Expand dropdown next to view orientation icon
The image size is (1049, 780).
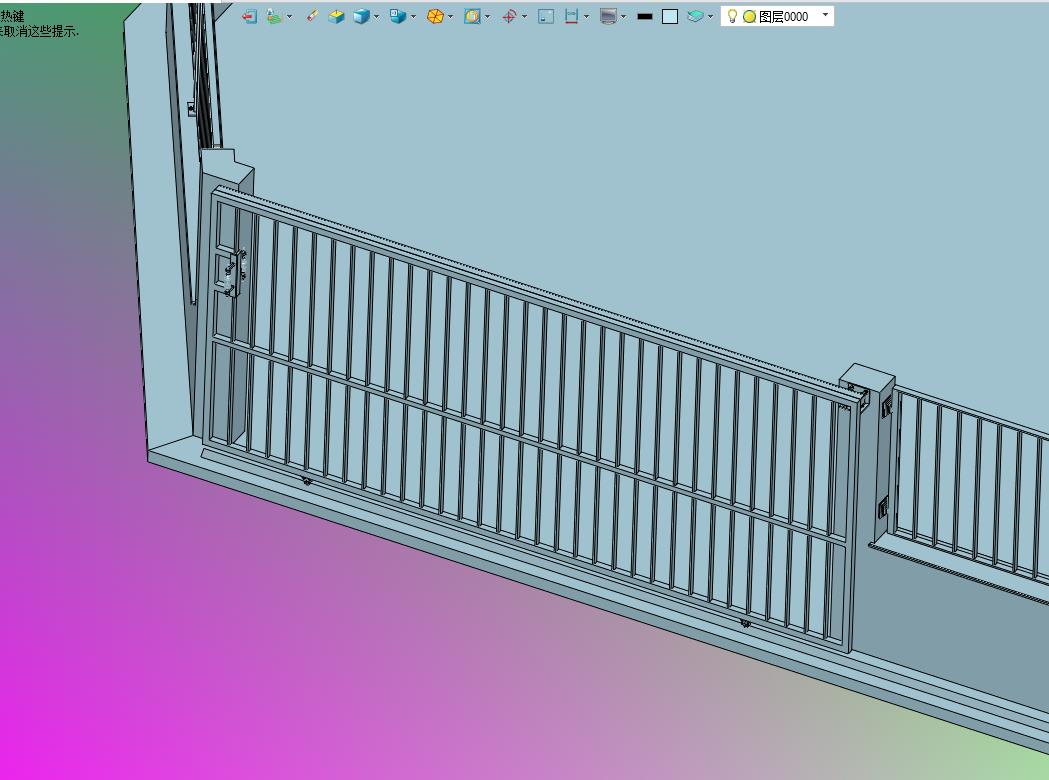[413, 17]
